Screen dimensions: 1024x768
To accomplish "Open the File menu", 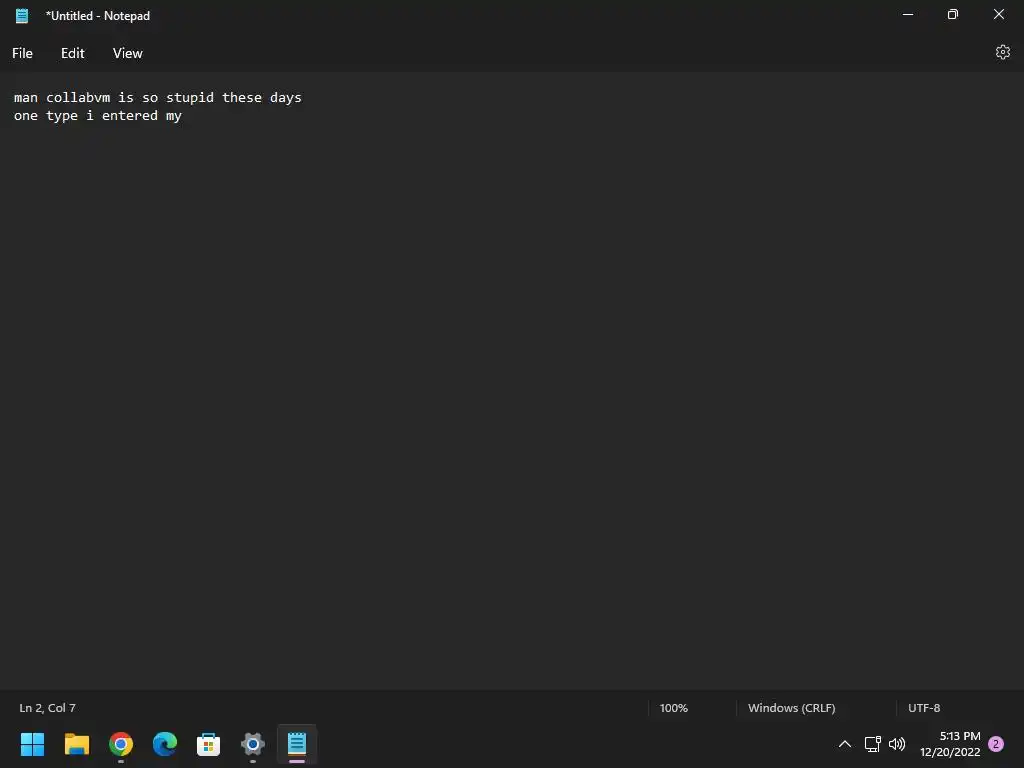I will click(x=22, y=54).
